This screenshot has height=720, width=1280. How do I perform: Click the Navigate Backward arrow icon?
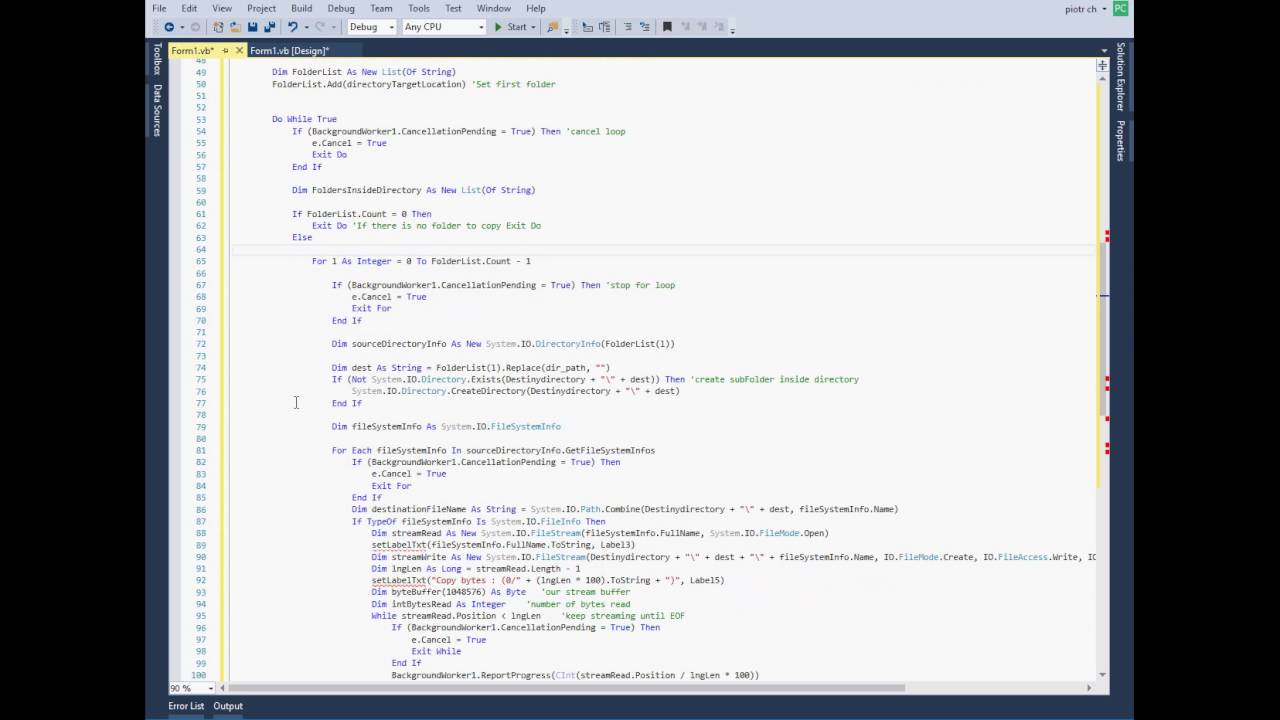(169, 27)
